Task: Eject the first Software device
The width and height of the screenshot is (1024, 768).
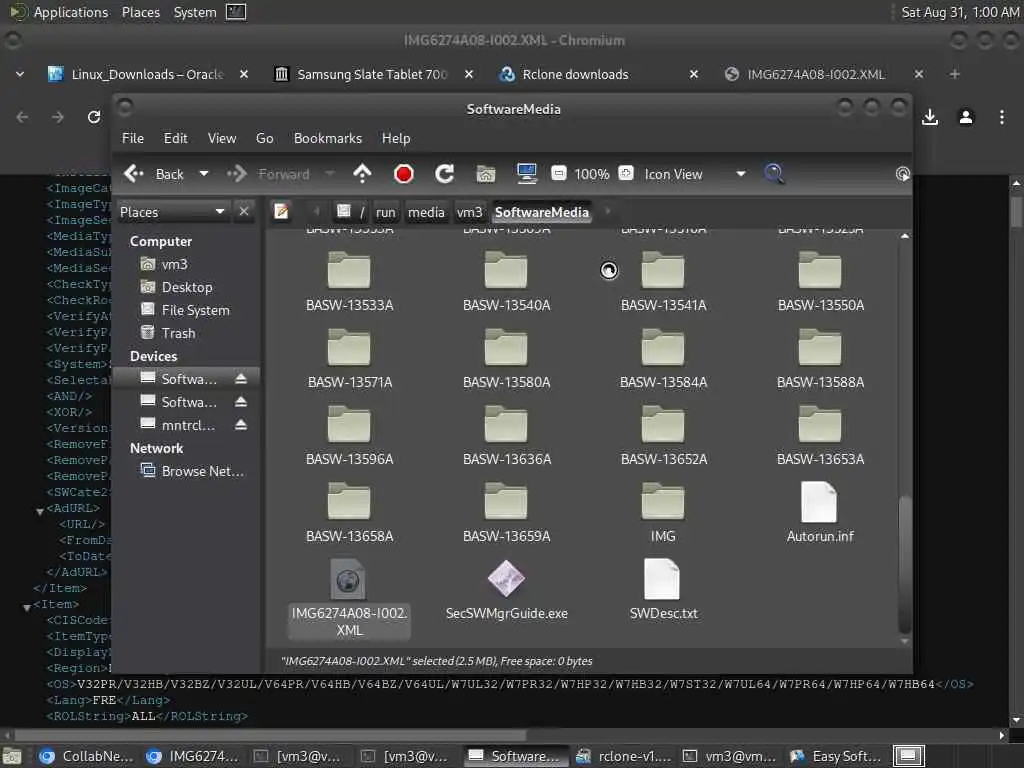Action: (241, 379)
